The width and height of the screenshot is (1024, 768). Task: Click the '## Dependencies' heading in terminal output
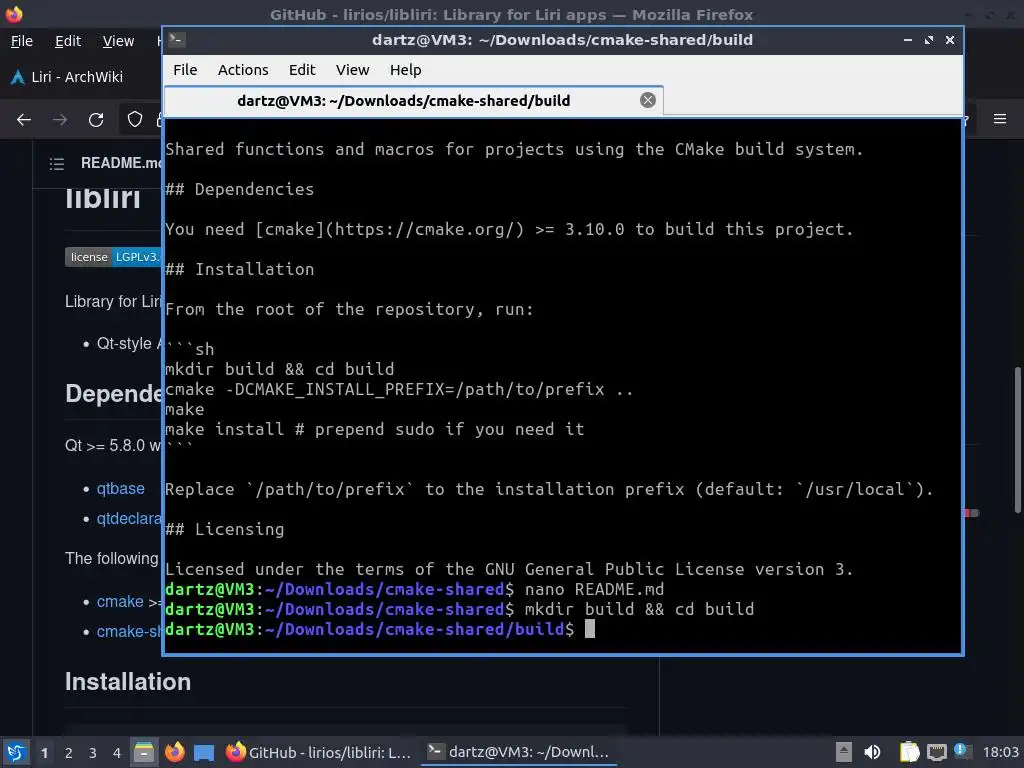240,189
